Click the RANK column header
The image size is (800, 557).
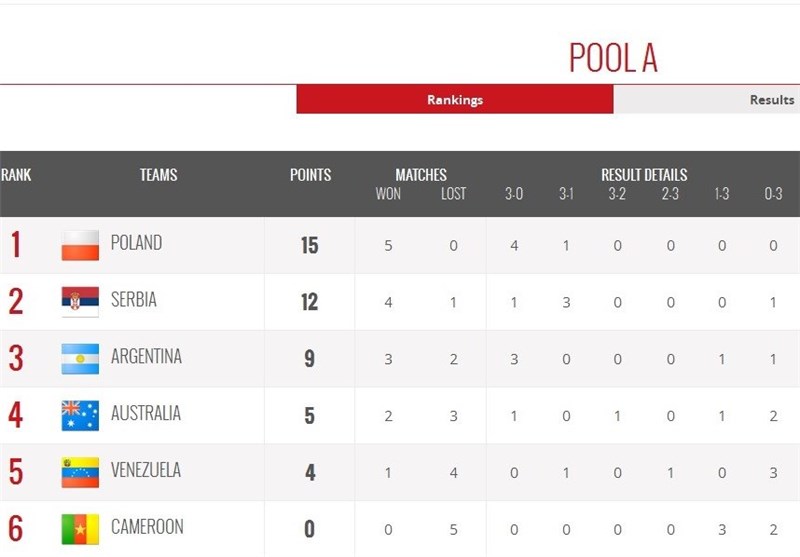pyautogui.click(x=16, y=175)
